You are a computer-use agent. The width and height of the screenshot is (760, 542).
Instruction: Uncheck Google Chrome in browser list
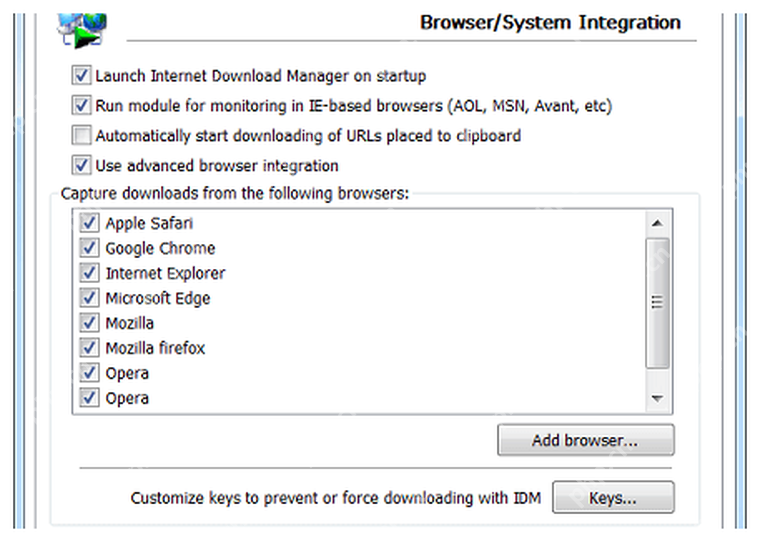point(89,248)
